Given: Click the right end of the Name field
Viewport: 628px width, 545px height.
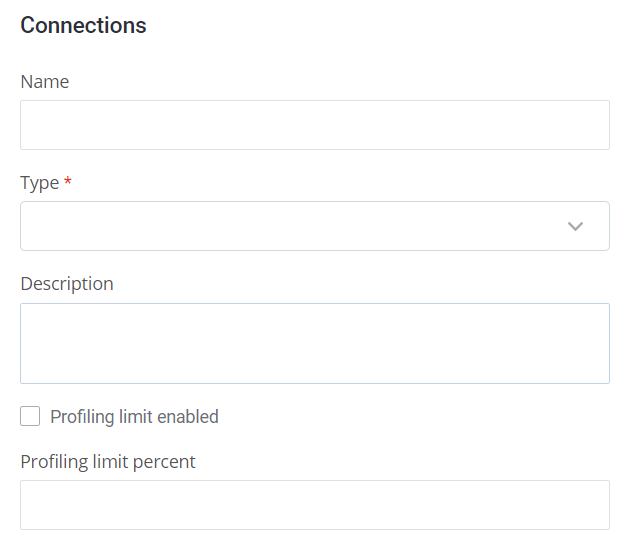Looking at the screenshot, I should (x=596, y=125).
